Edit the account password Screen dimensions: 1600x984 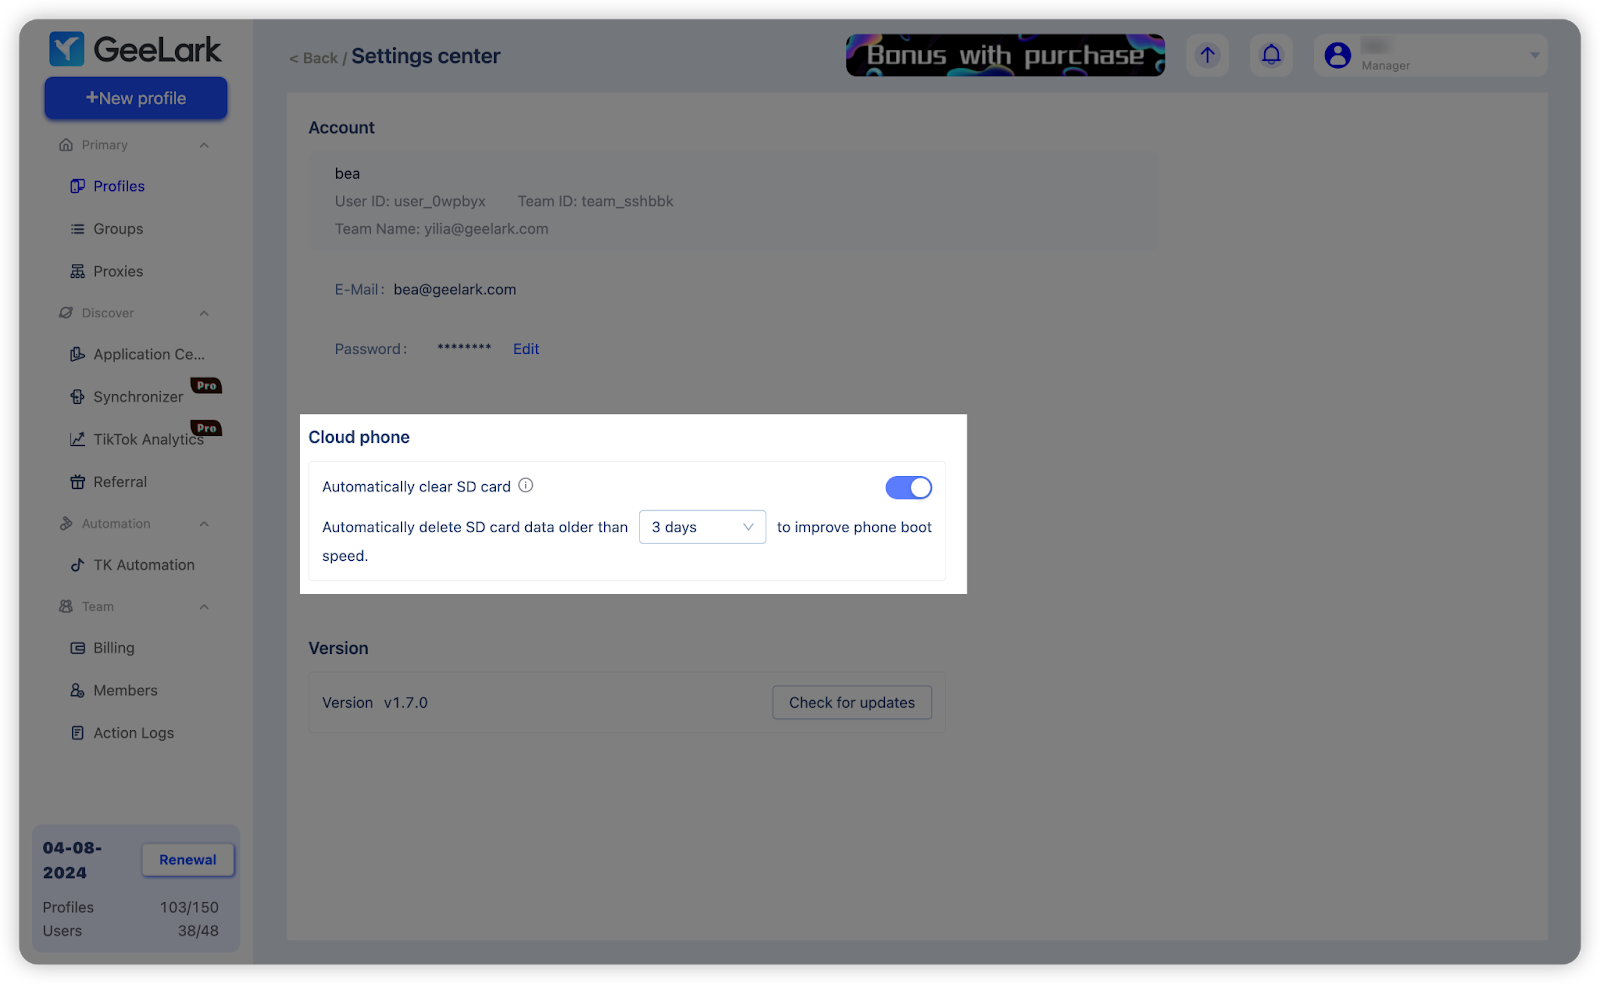(526, 349)
